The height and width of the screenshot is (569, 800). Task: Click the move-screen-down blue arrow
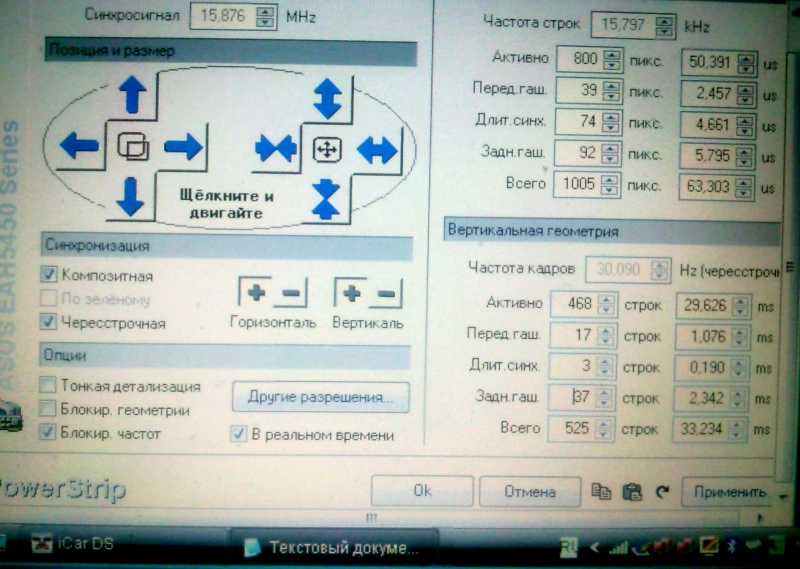(x=131, y=195)
